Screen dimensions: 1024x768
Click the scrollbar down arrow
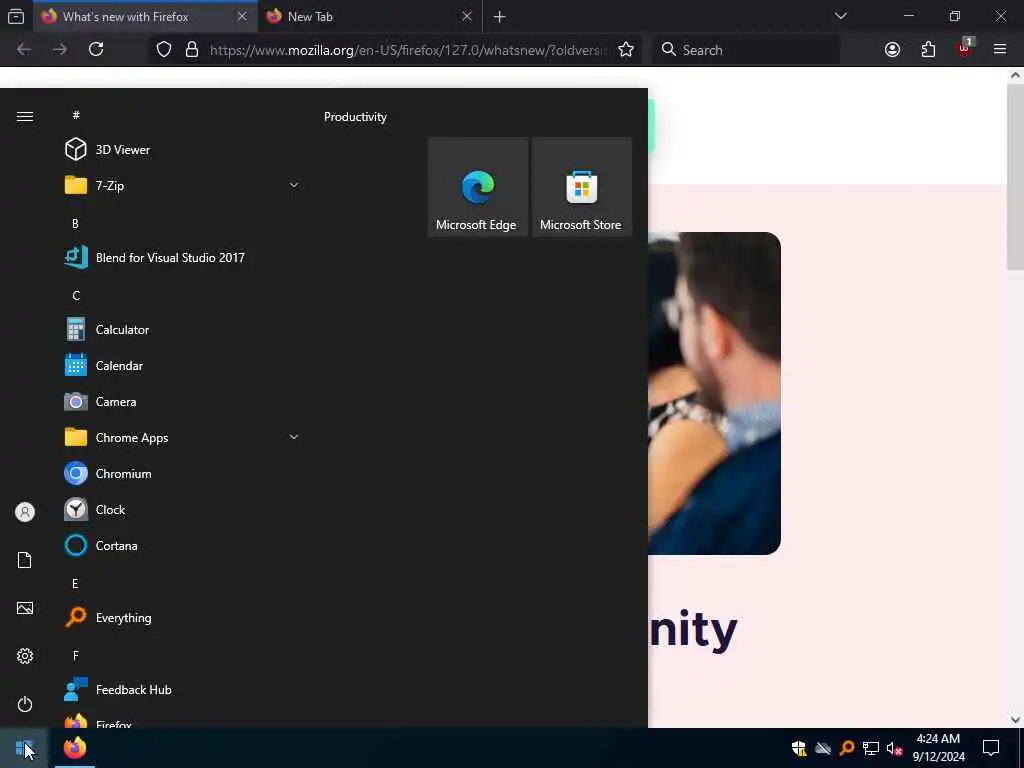click(x=1015, y=720)
